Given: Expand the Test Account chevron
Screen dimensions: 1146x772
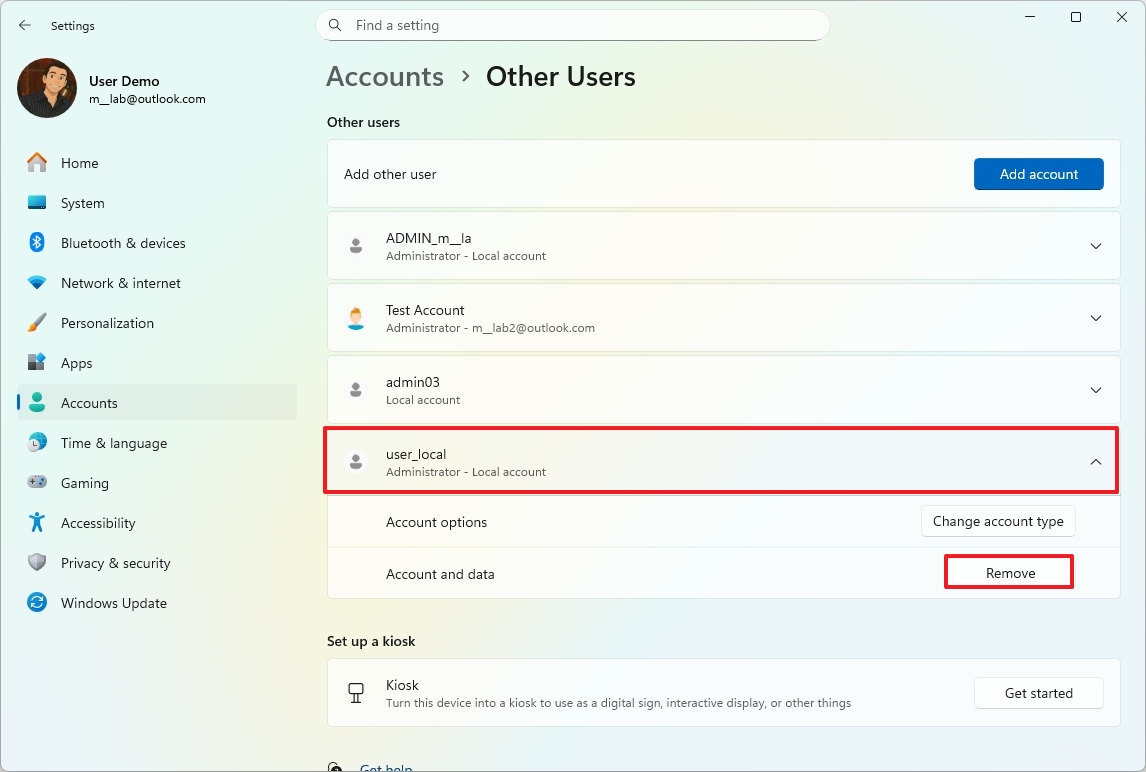Looking at the screenshot, I should (x=1095, y=318).
